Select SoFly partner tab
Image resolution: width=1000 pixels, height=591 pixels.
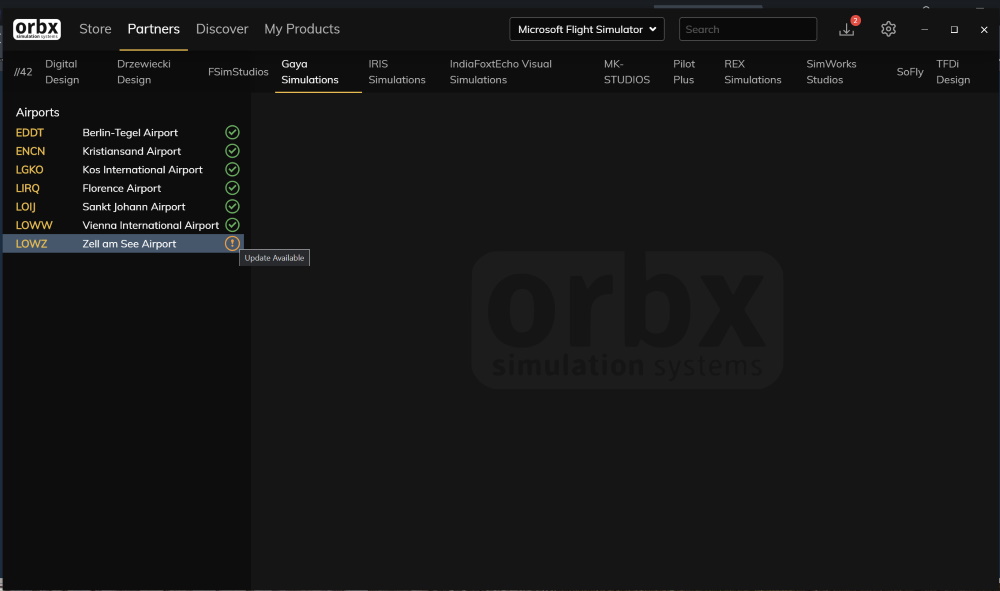(910, 71)
